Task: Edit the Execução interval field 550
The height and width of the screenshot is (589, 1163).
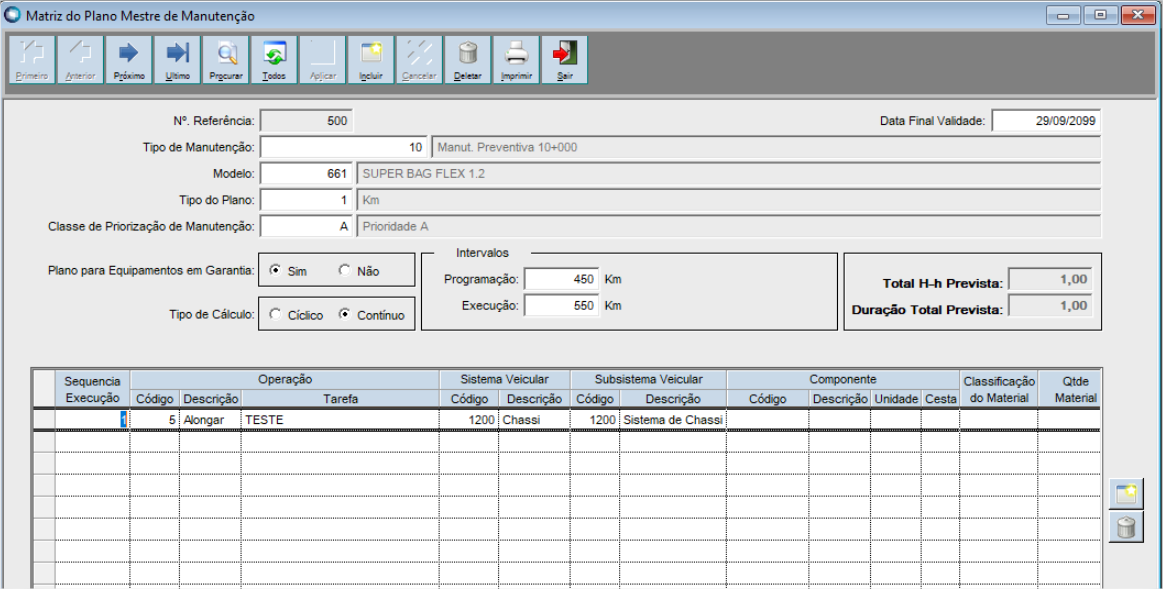Action: click(561, 305)
